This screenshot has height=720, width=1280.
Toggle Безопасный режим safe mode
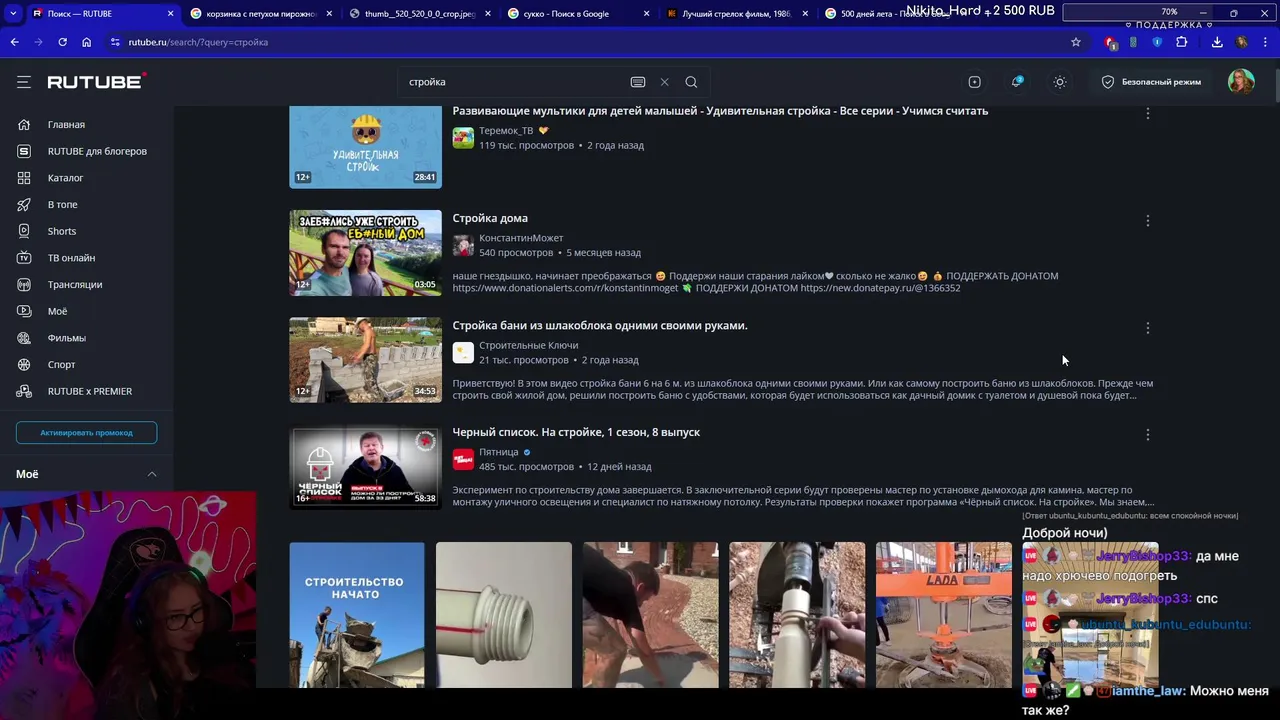1151,82
